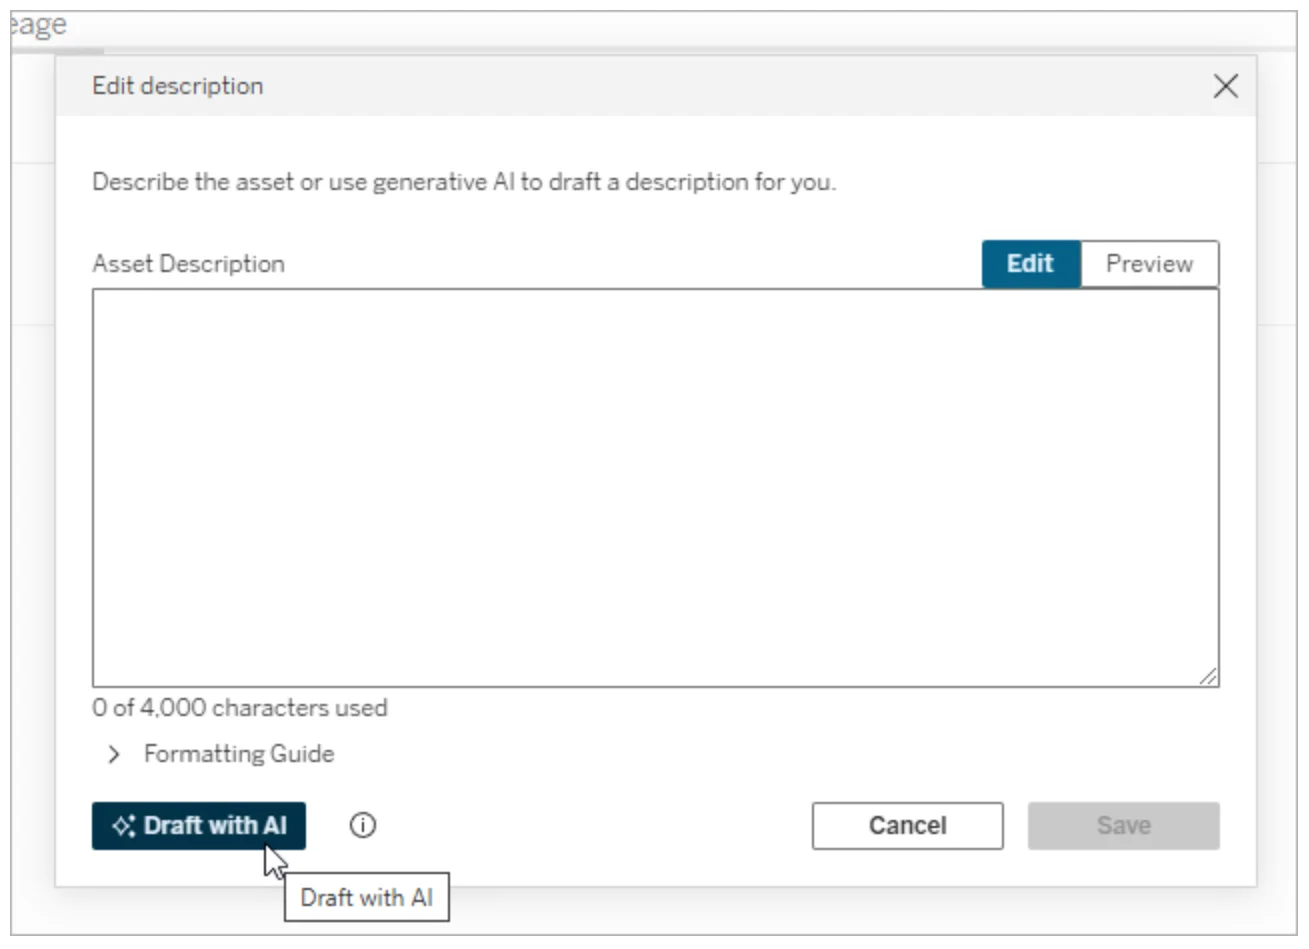Screen dimensions: 1309x949
Task: Cancel editing the description
Action: tap(907, 826)
